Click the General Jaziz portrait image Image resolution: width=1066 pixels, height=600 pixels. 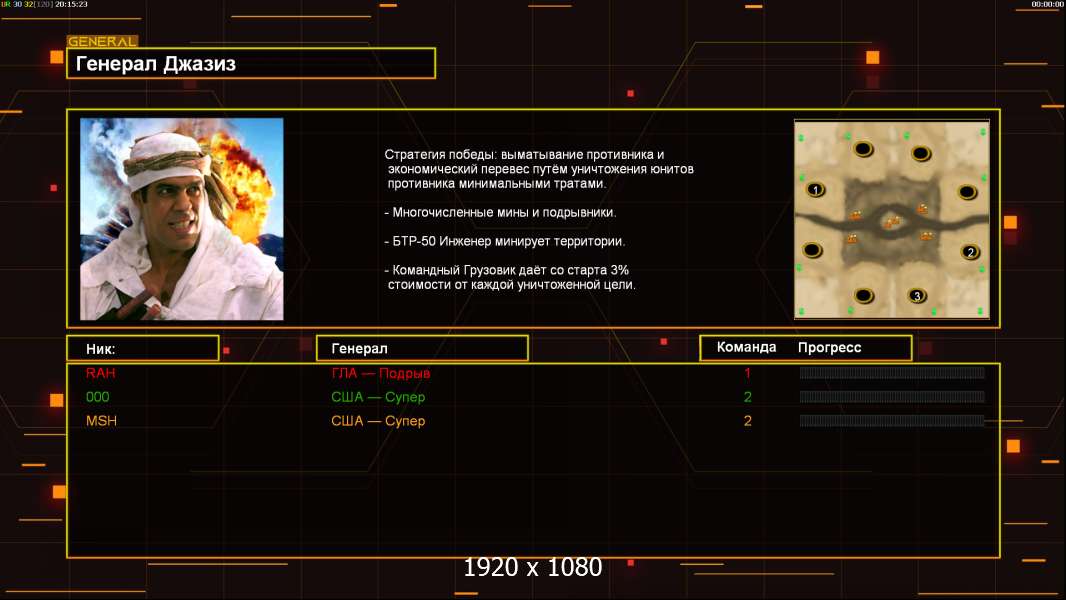click(x=182, y=219)
